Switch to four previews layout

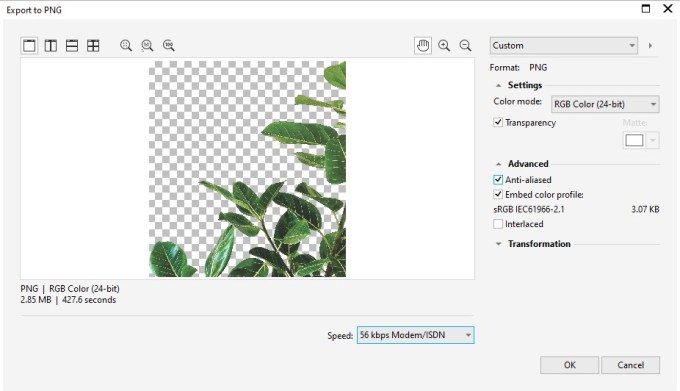(x=93, y=46)
